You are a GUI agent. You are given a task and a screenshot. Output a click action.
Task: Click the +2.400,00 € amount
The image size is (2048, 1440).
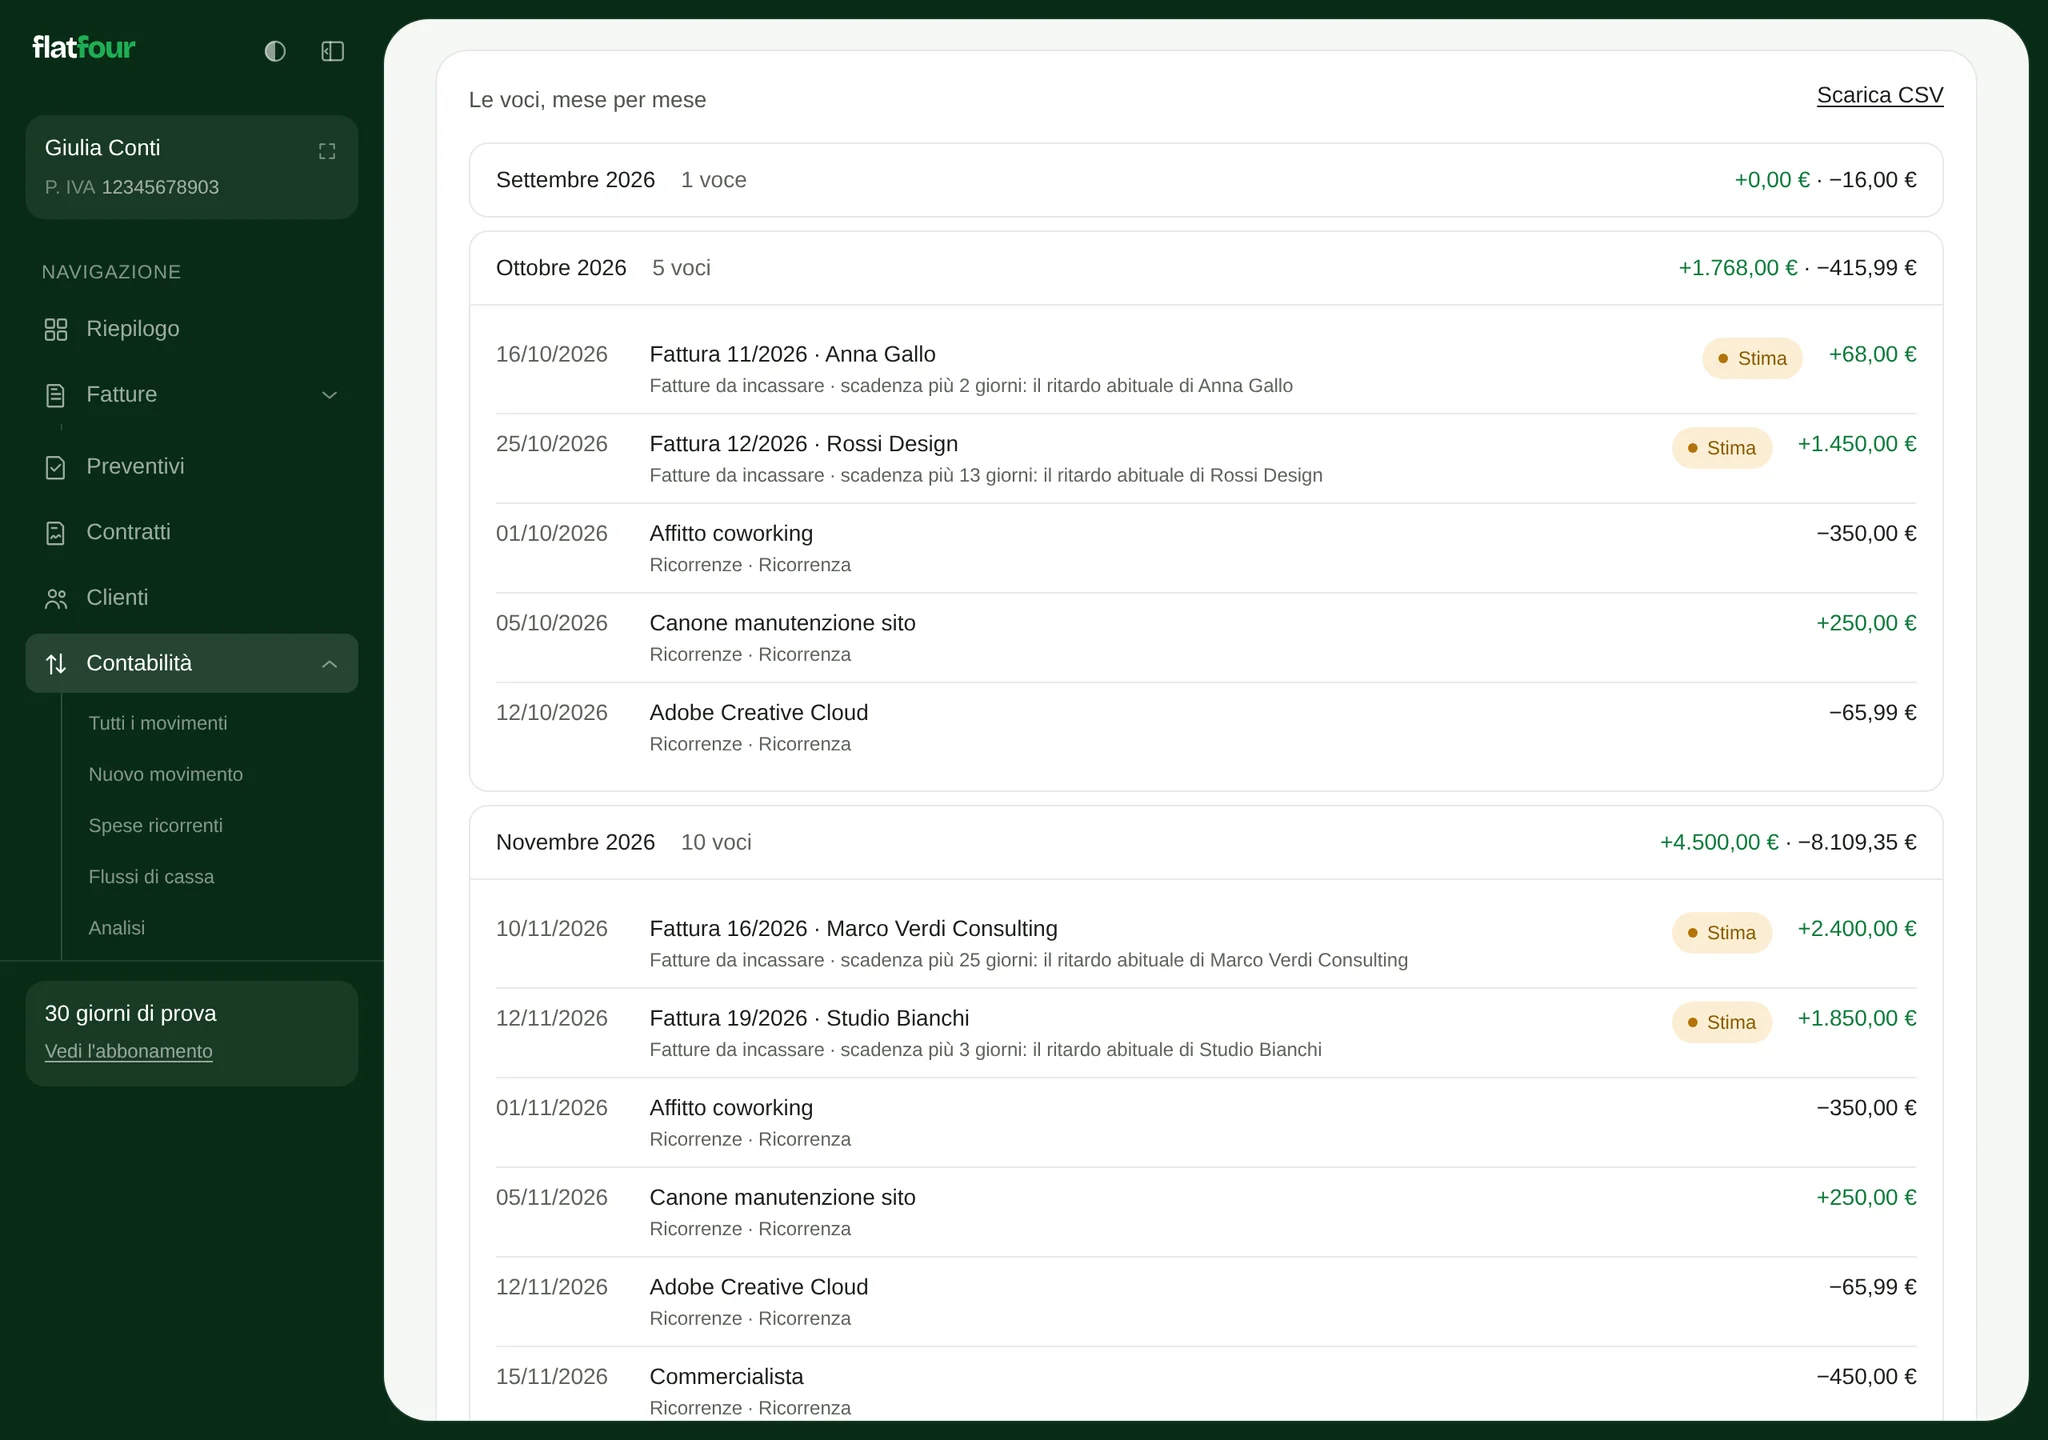click(1857, 929)
